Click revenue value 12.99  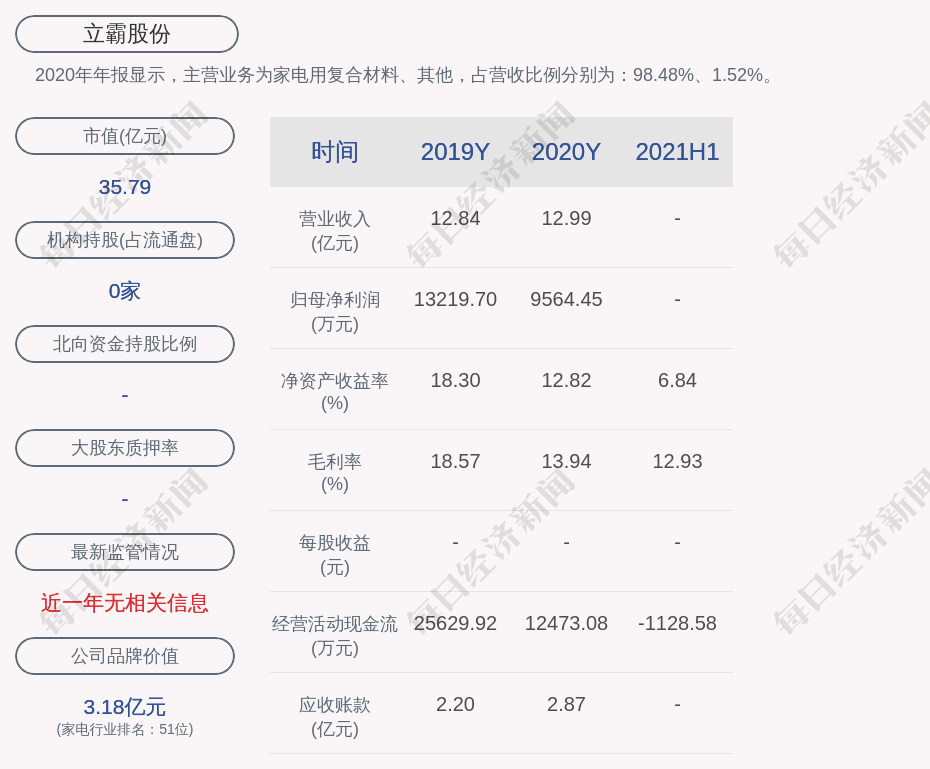coord(566,218)
